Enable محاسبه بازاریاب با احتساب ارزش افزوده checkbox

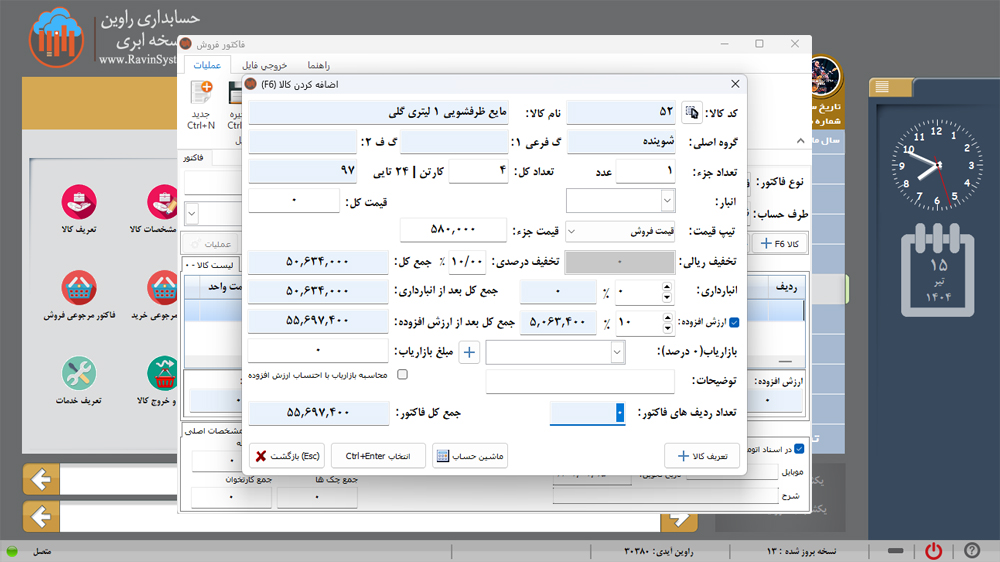tap(402, 375)
